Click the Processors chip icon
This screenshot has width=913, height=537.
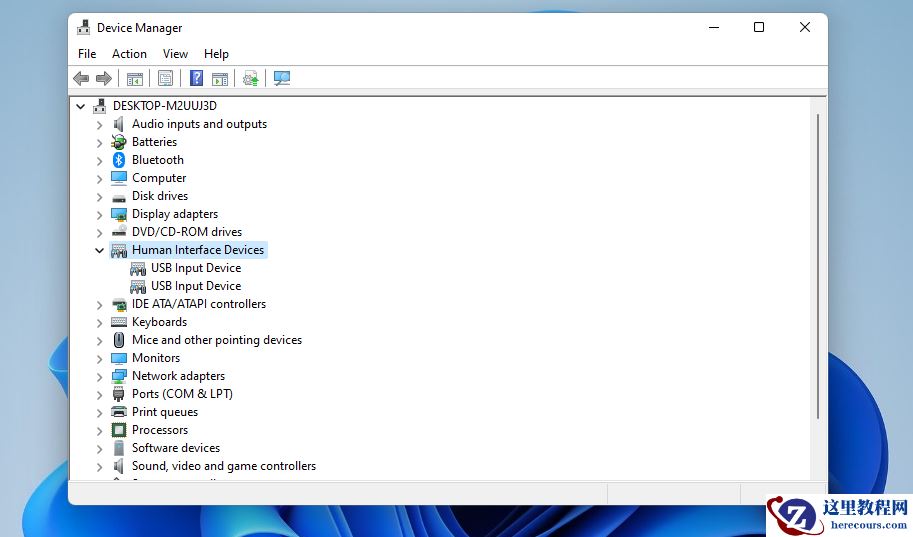(x=119, y=430)
